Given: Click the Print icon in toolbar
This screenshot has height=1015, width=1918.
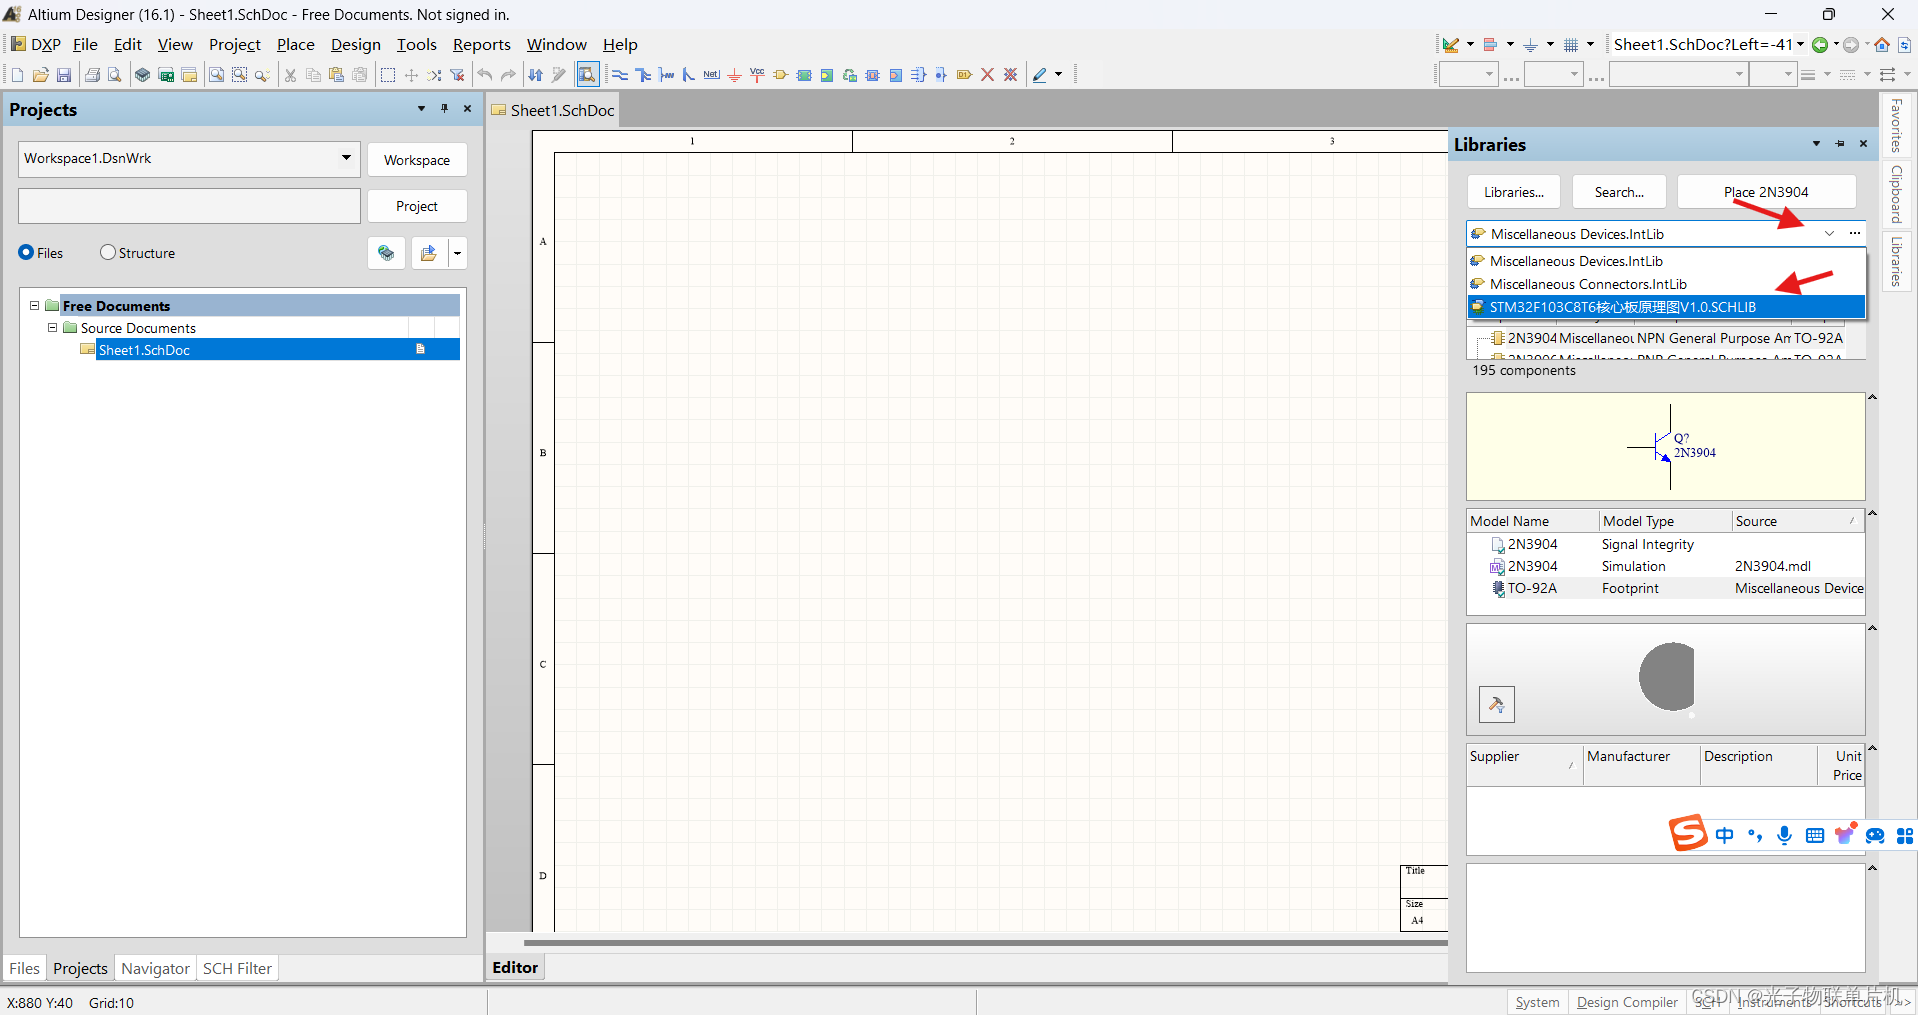Looking at the screenshot, I should pos(92,75).
